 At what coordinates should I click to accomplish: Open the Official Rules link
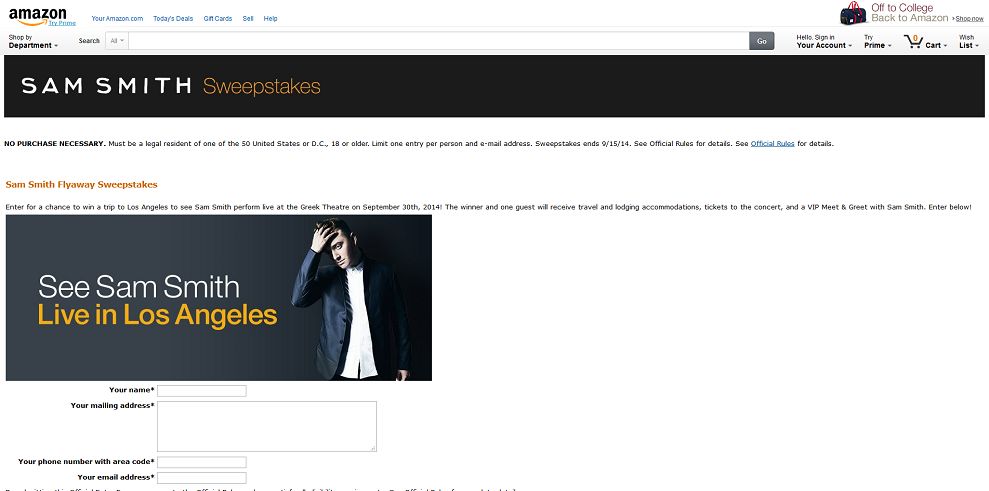pos(772,144)
